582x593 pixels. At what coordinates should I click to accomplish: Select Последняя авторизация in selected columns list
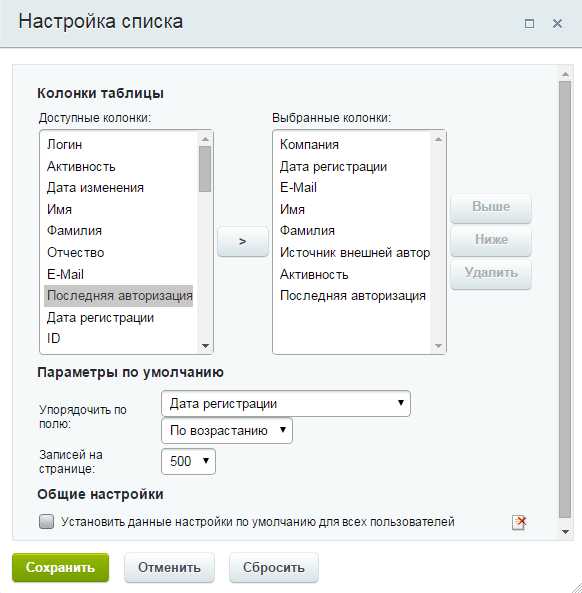tap(354, 296)
